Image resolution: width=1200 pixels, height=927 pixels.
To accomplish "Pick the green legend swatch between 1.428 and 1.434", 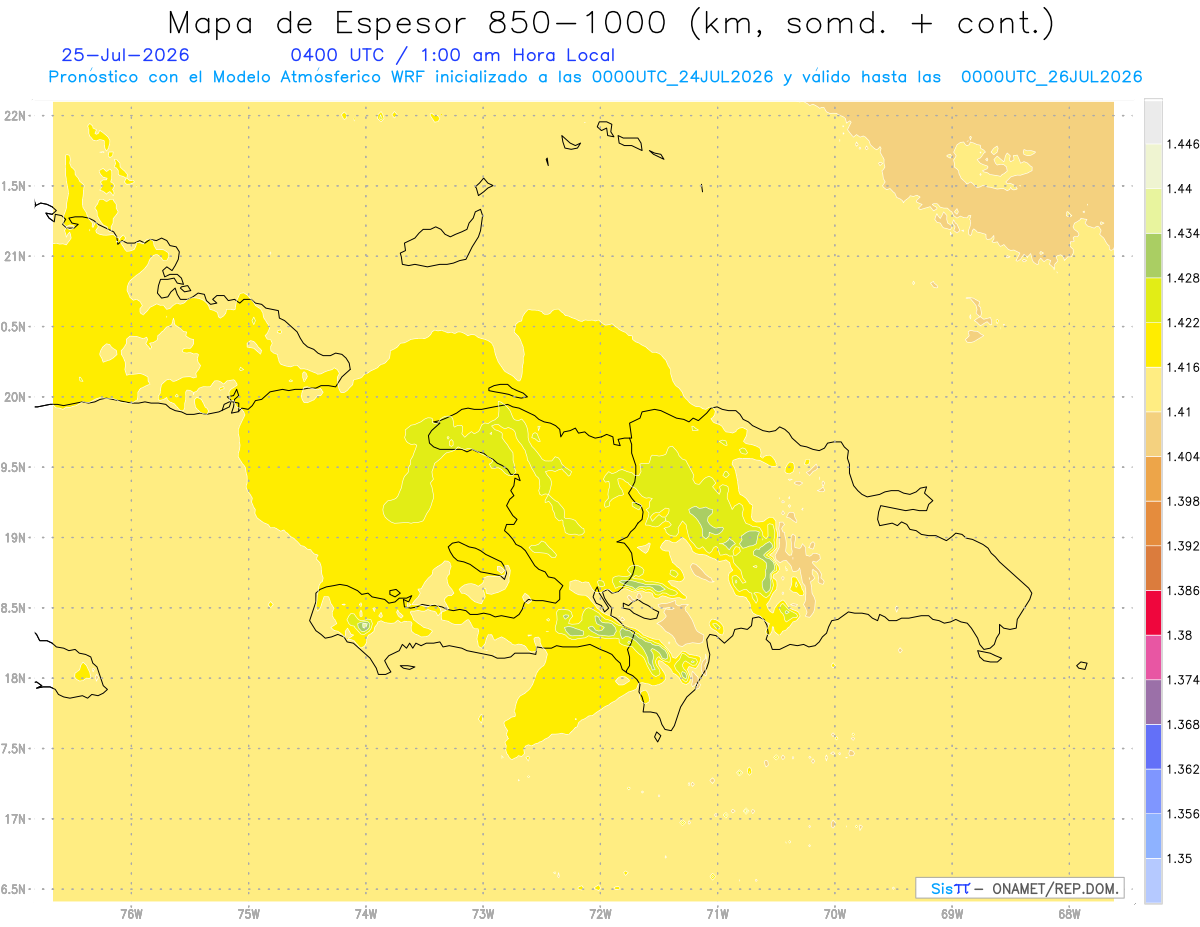I will pos(1153,255).
